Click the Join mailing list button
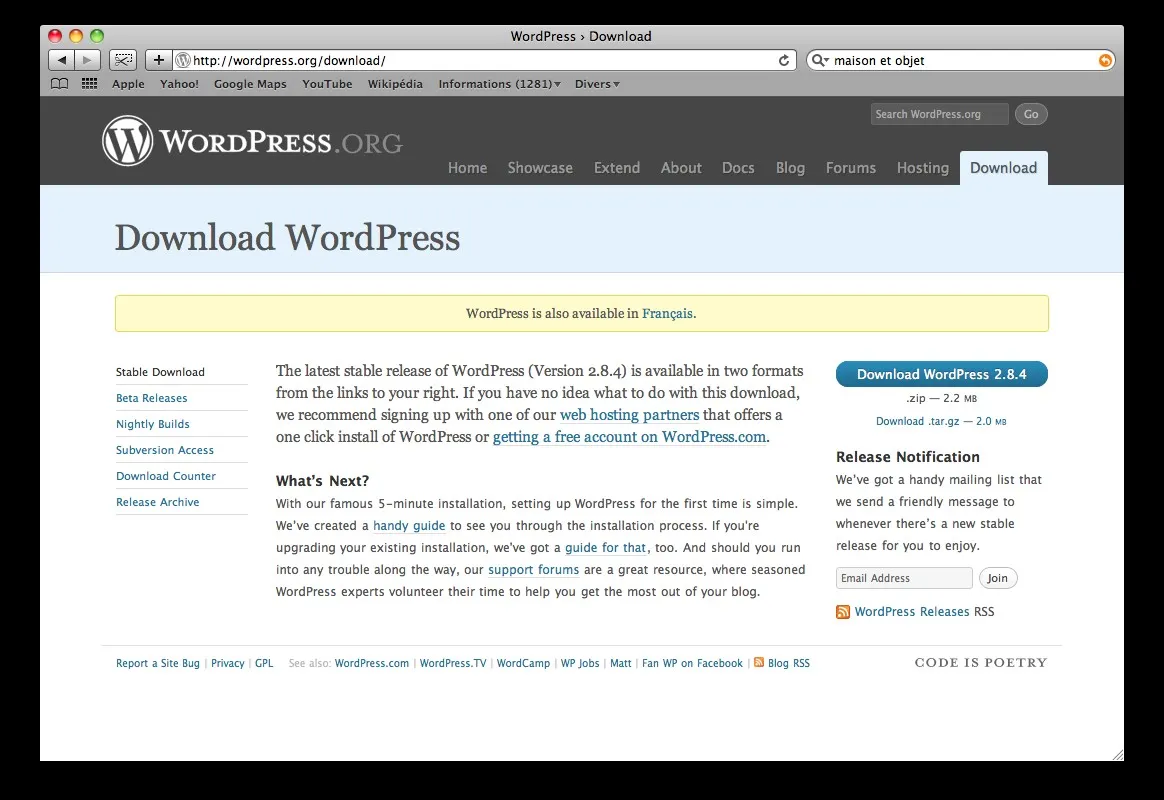1164x800 pixels. click(x=998, y=578)
